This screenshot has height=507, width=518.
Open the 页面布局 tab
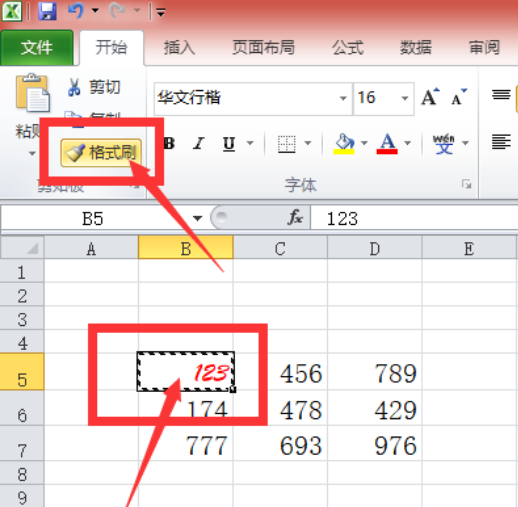pyautogui.click(x=263, y=47)
